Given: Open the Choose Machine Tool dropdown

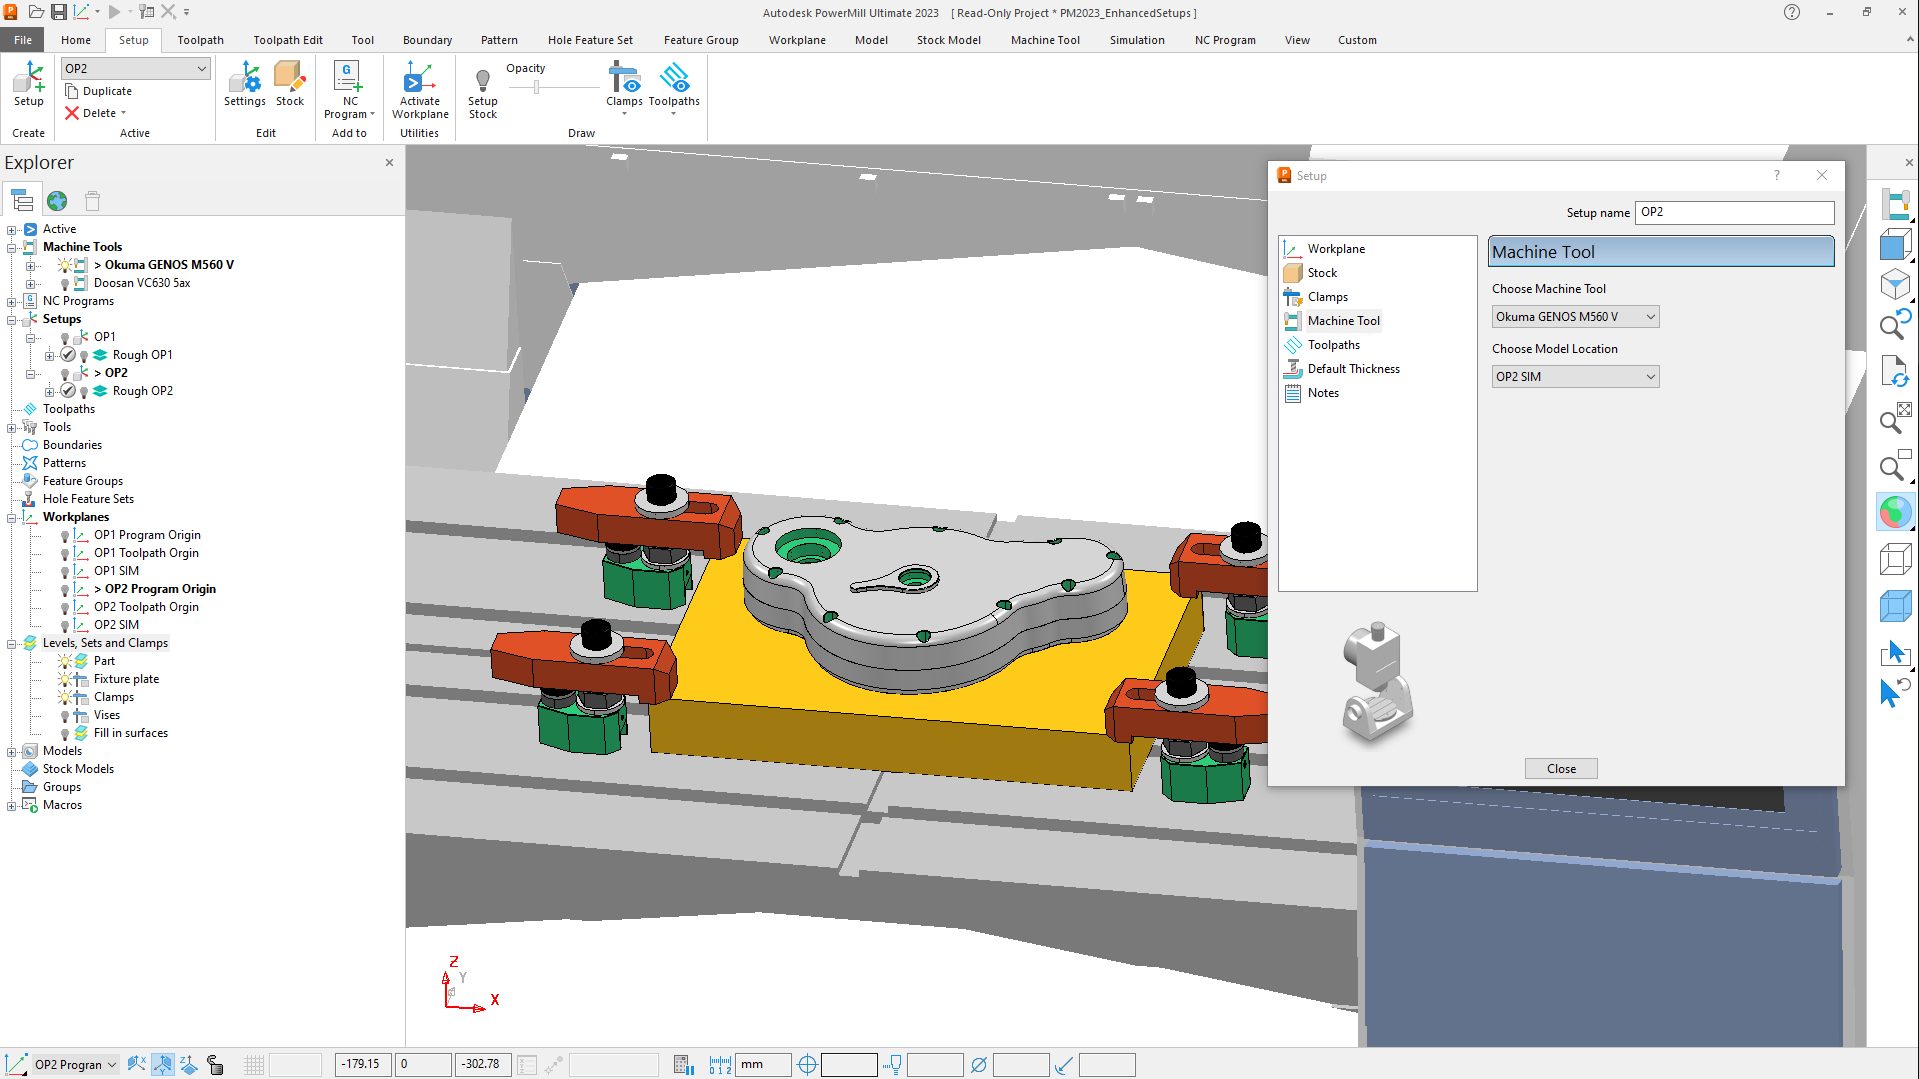Looking at the screenshot, I should (x=1650, y=316).
